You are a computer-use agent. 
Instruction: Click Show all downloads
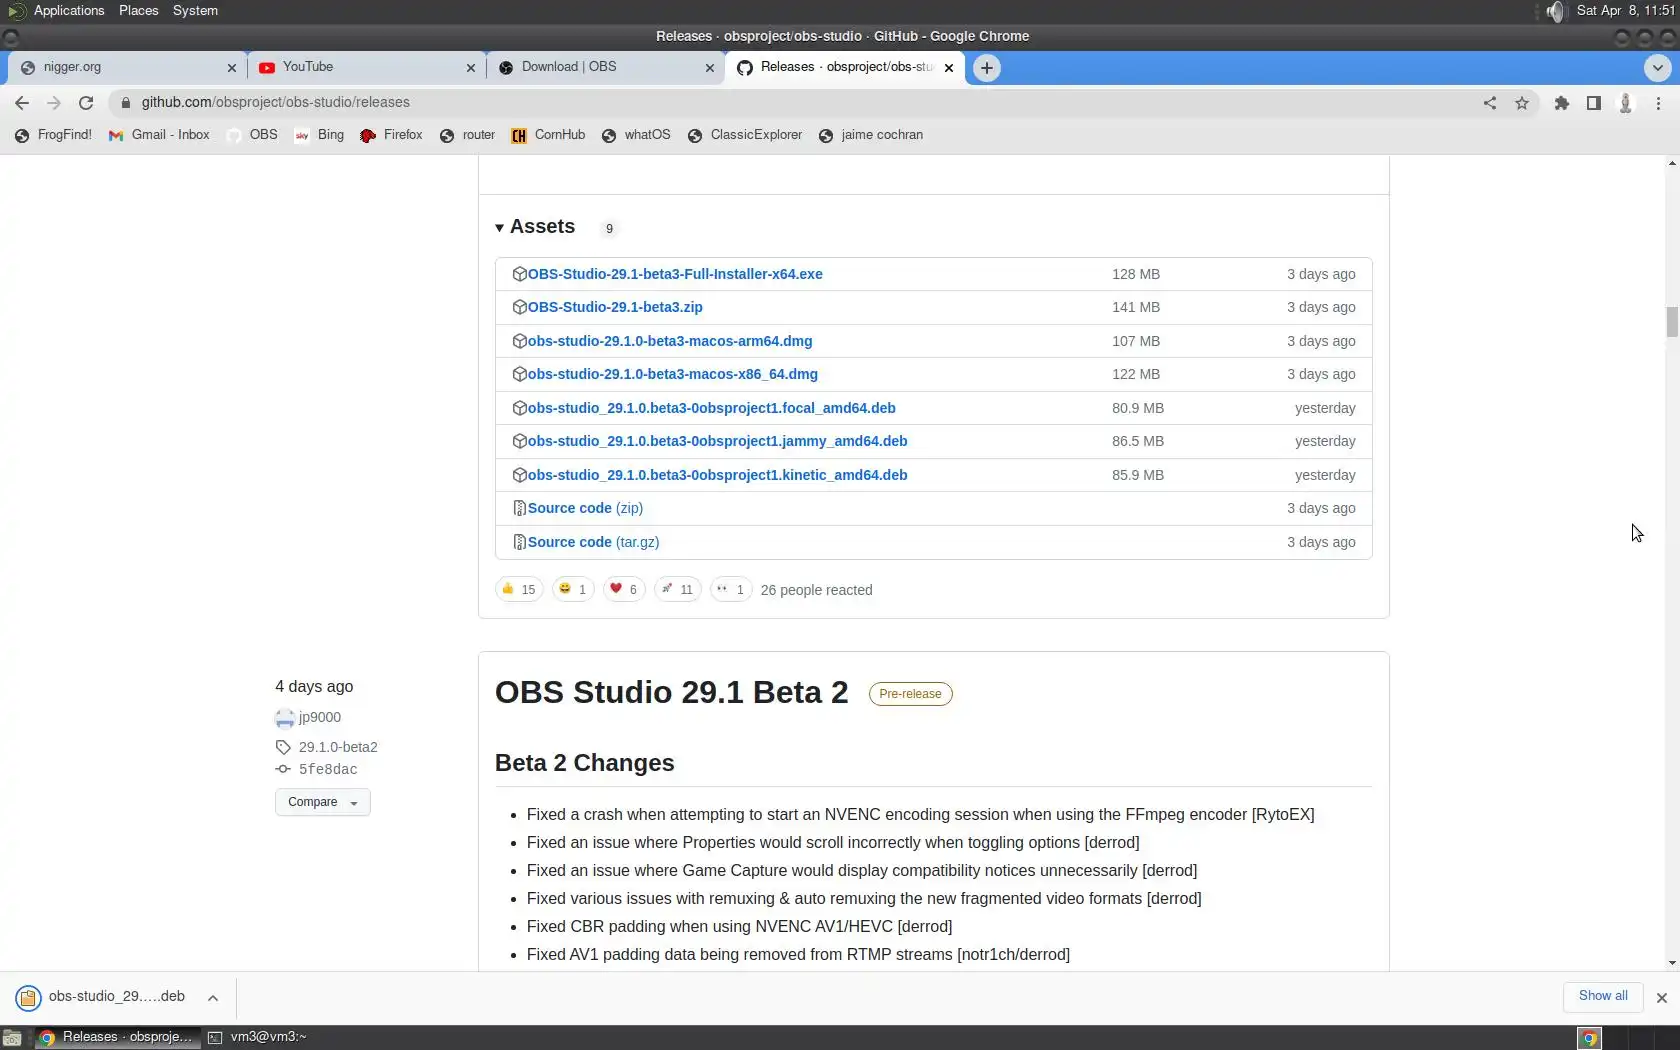[x=1603, y=996]
